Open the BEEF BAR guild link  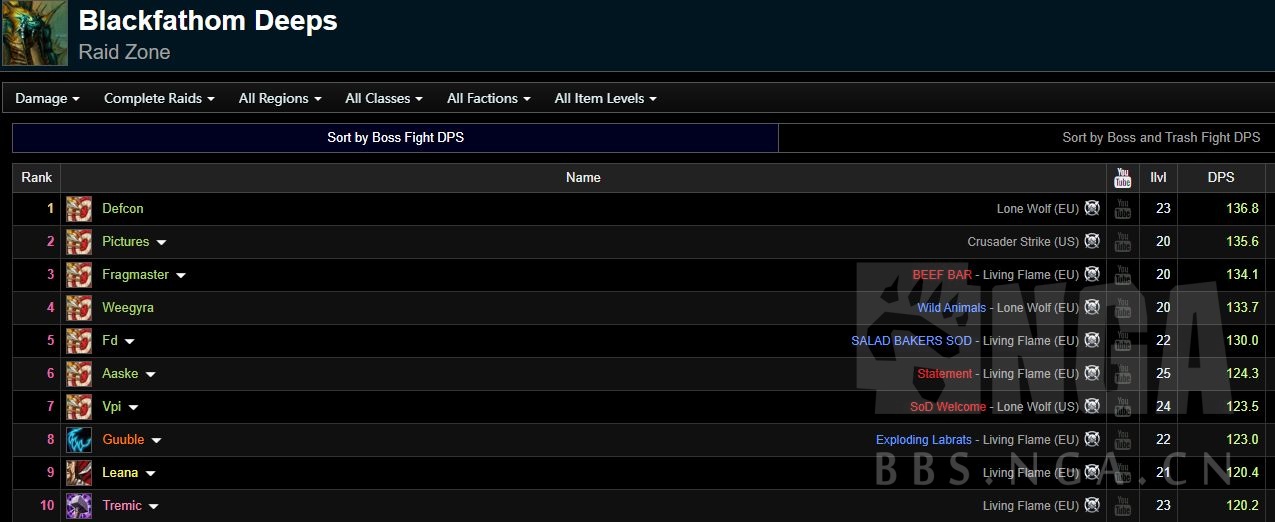942,275
